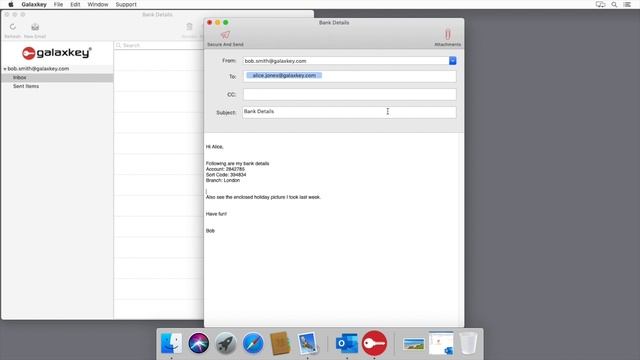This screenshot has height=360, width=640.
Task: Open Microsoft Outlook from the Dock
Action: tap(347, 343)
